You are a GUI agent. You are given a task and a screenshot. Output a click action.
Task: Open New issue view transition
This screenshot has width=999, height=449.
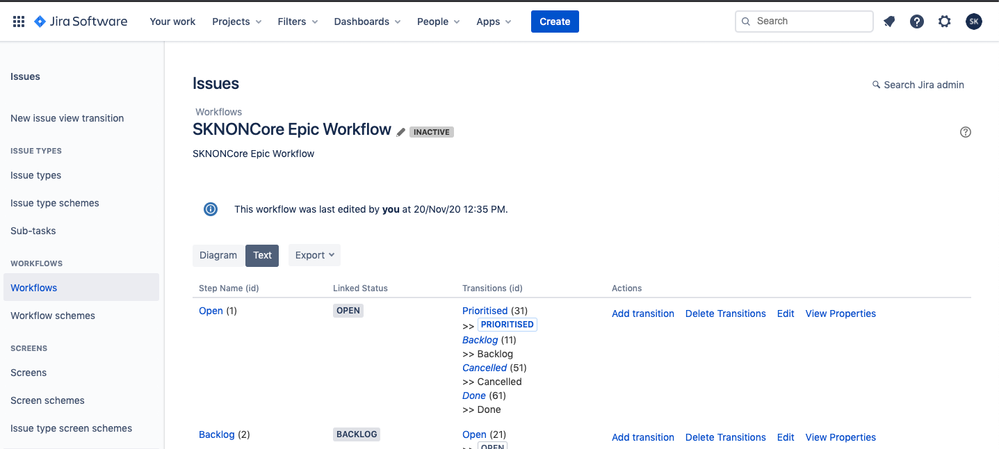coord(67,118)
